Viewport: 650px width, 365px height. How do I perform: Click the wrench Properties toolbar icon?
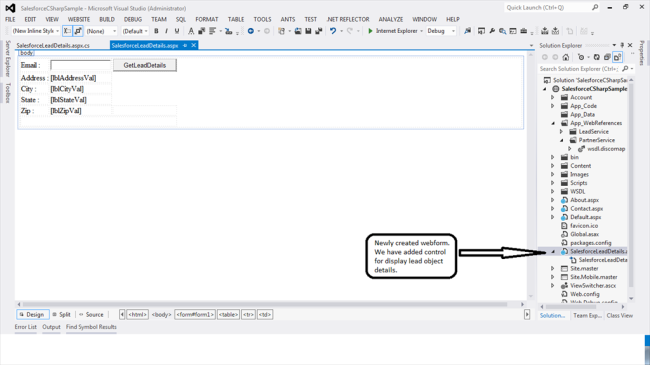pyautogui.click(x=492, y=31)
